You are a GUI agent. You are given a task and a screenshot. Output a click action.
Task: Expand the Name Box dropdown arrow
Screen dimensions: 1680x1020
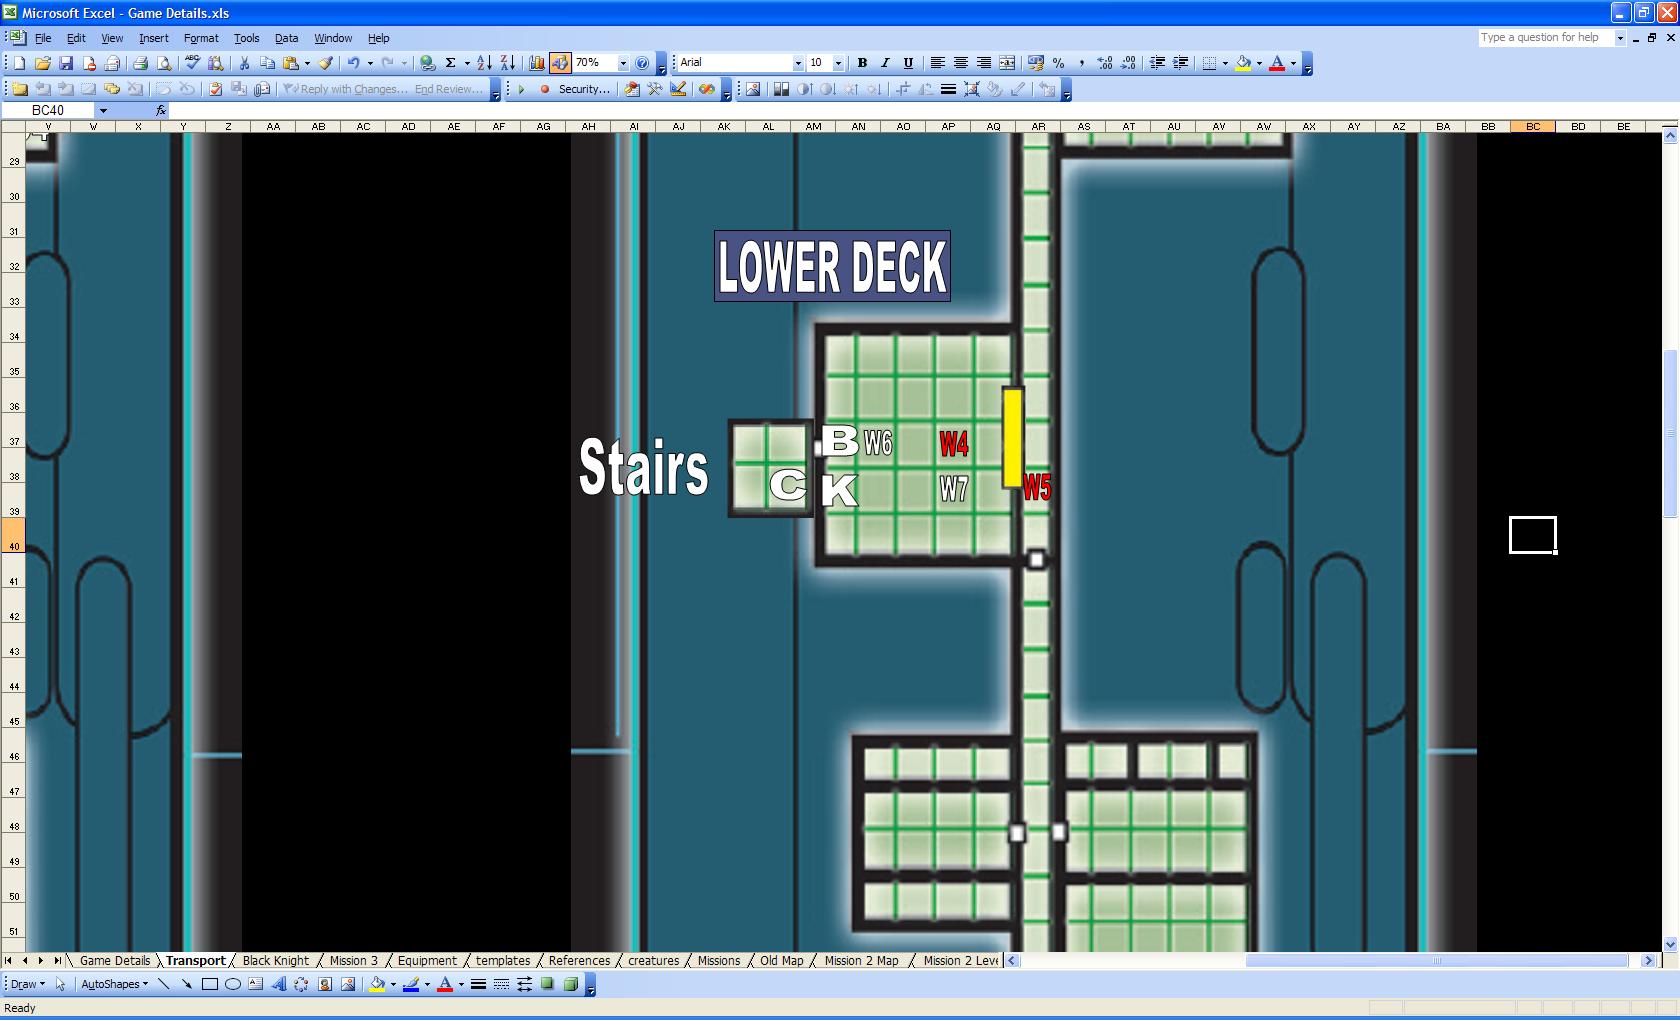coord(102,110)
